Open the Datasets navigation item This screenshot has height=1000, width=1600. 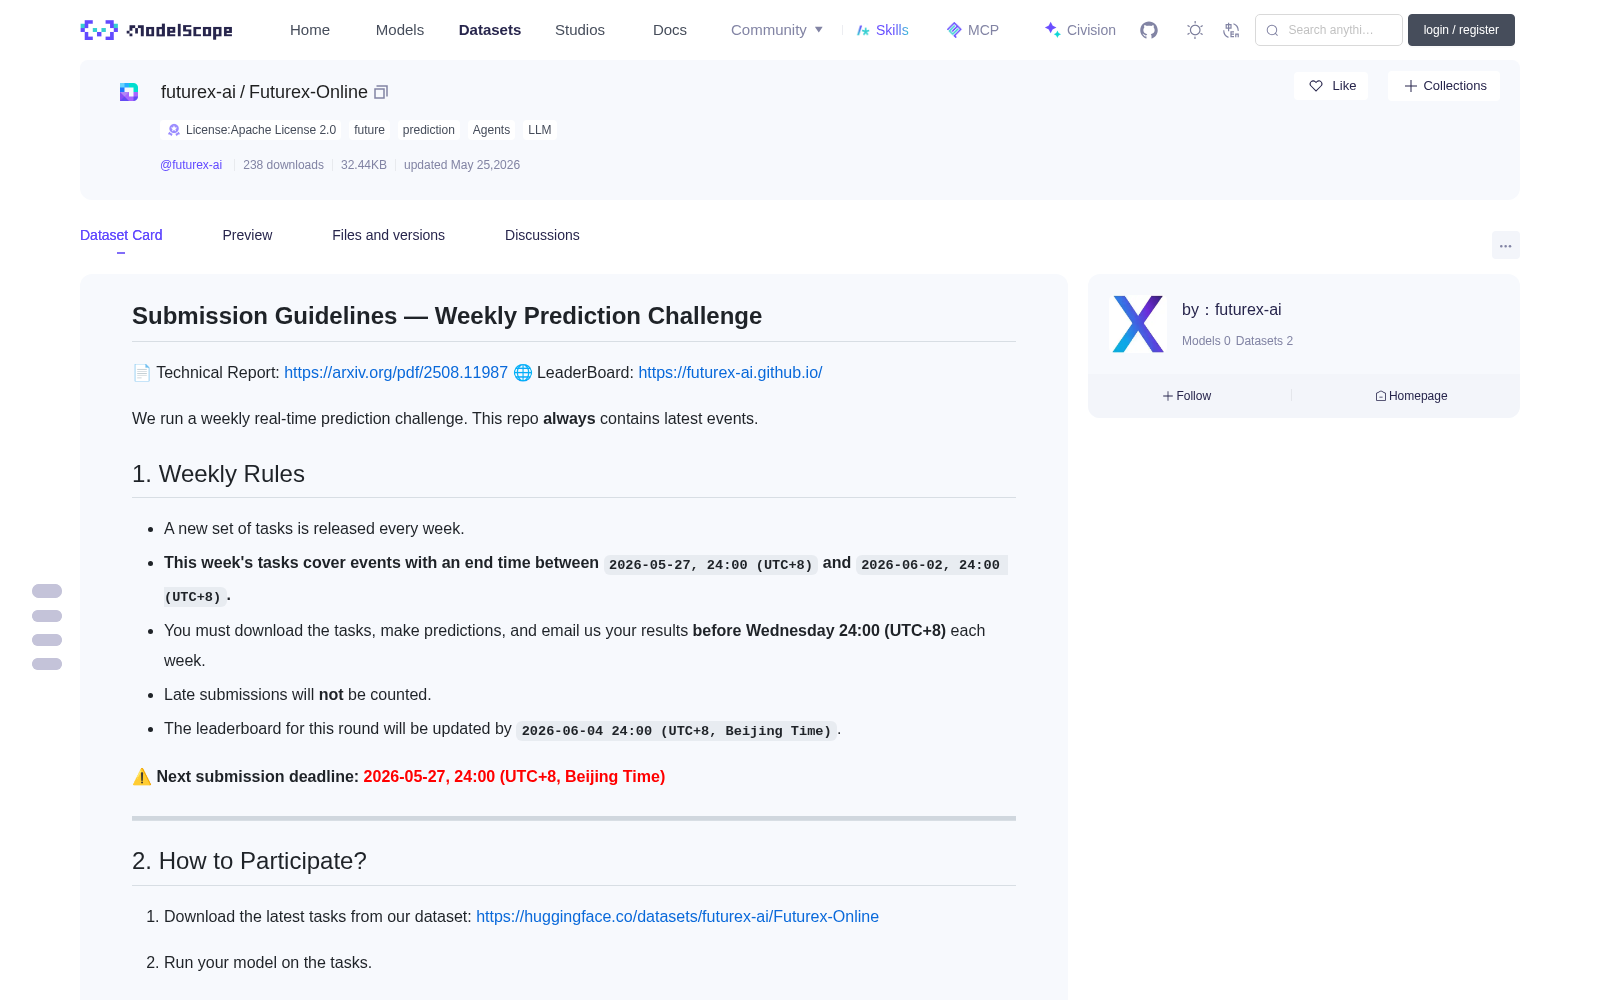point(490,30)
